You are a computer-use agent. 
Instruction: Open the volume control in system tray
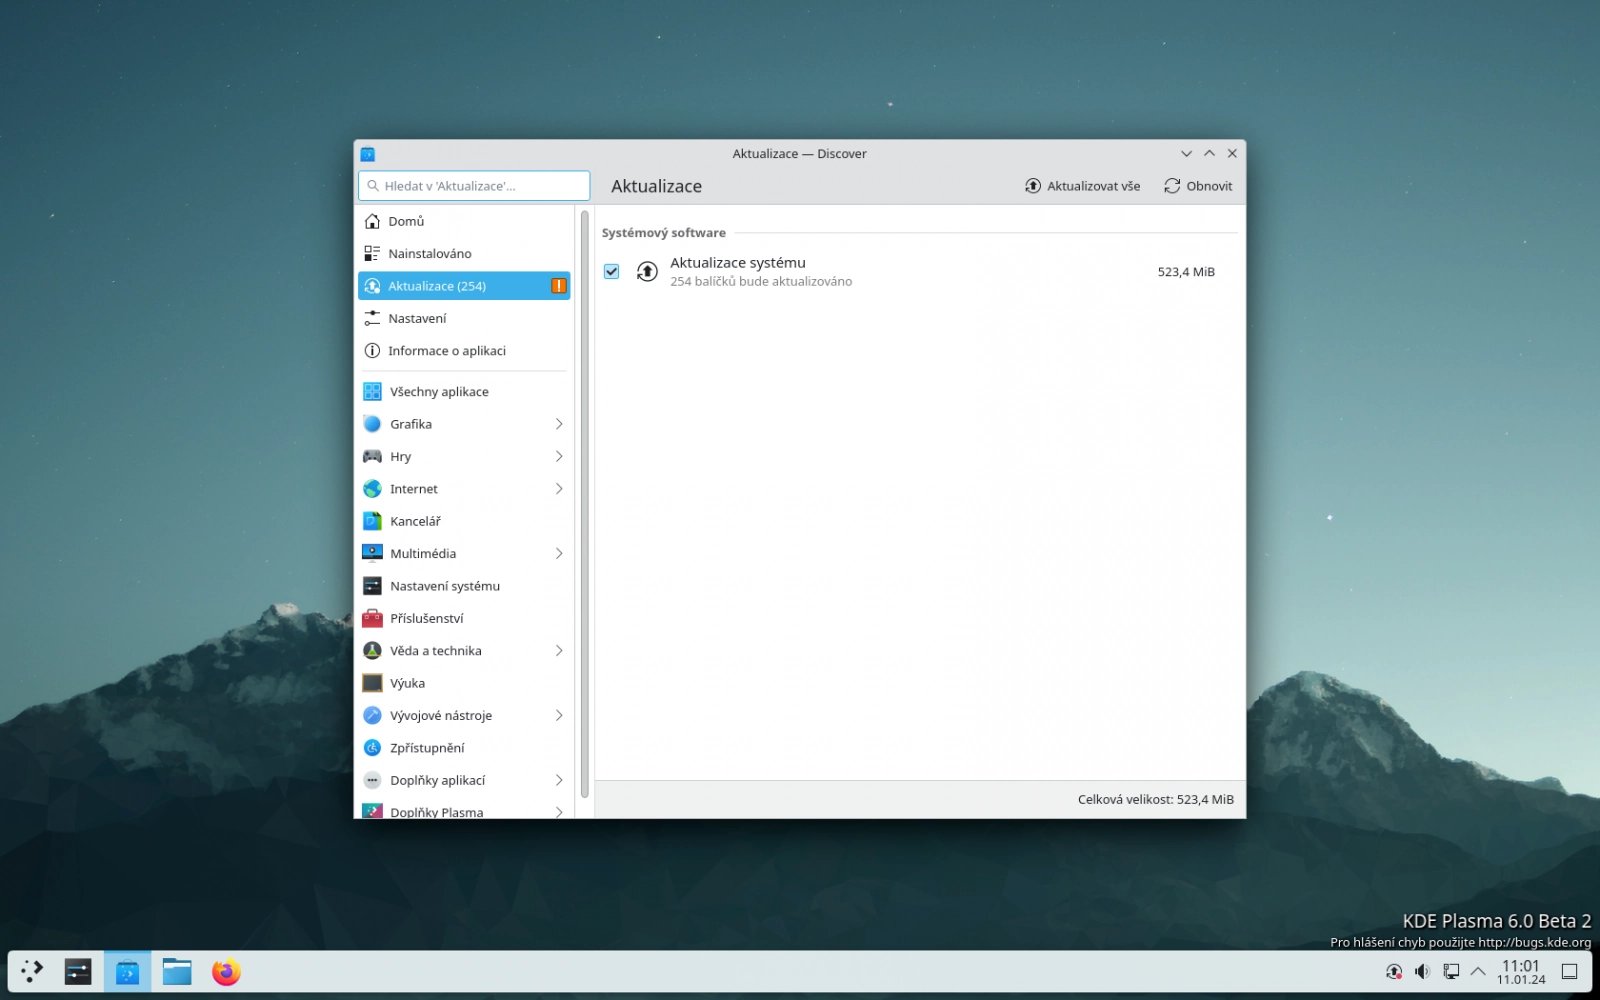click(1422, 971)
